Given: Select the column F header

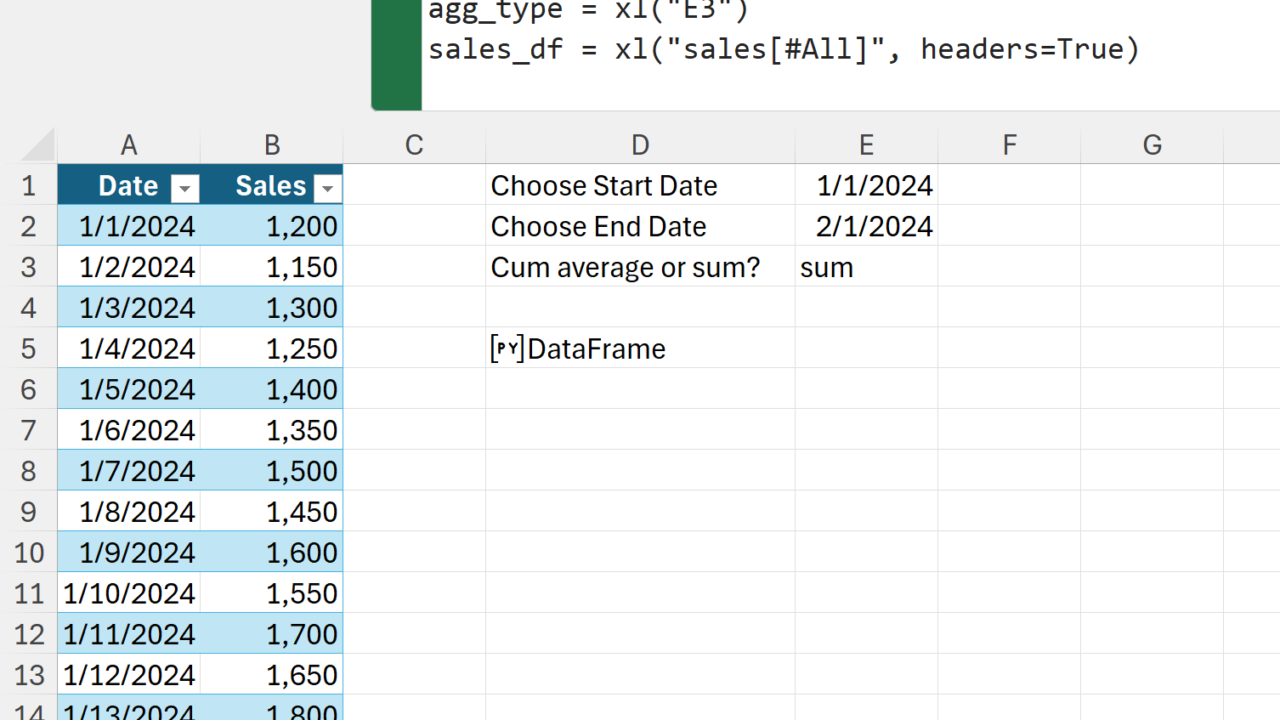Looking at the screenshot, I should pyautogui.click(x=1009, y=146).
